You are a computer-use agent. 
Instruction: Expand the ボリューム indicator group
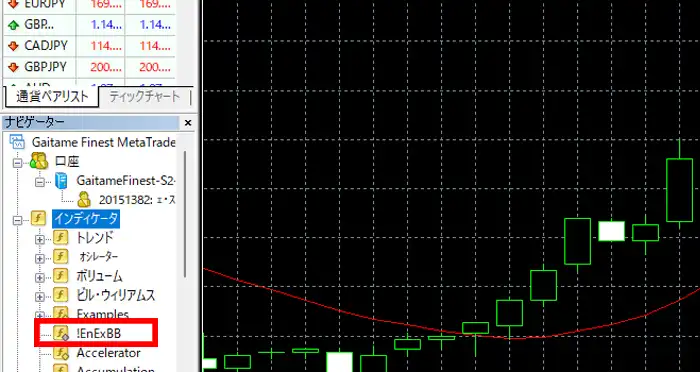tap(40, 277)
